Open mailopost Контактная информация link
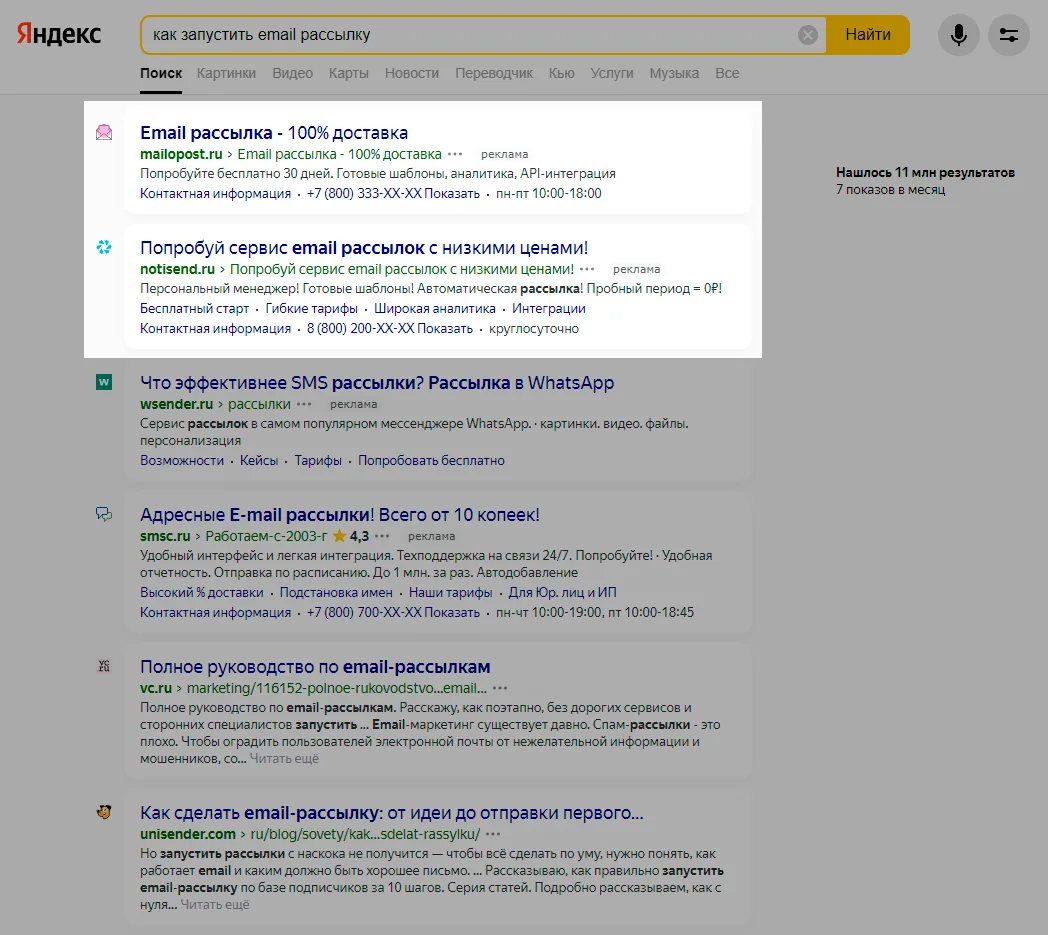 point(215,194)
